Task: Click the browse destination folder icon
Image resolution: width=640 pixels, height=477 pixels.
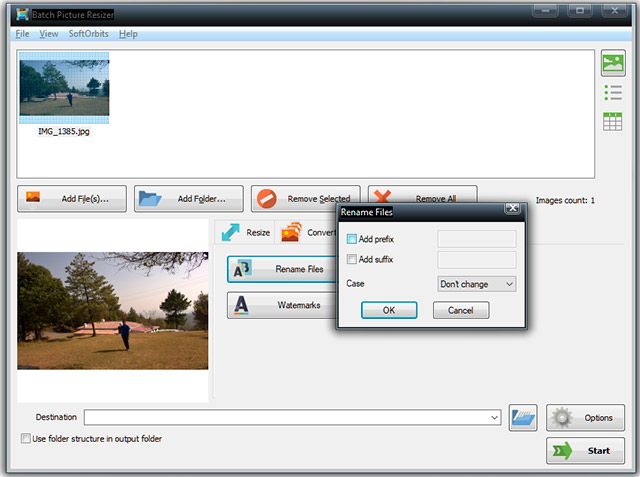Action: [x=523, y=418]
